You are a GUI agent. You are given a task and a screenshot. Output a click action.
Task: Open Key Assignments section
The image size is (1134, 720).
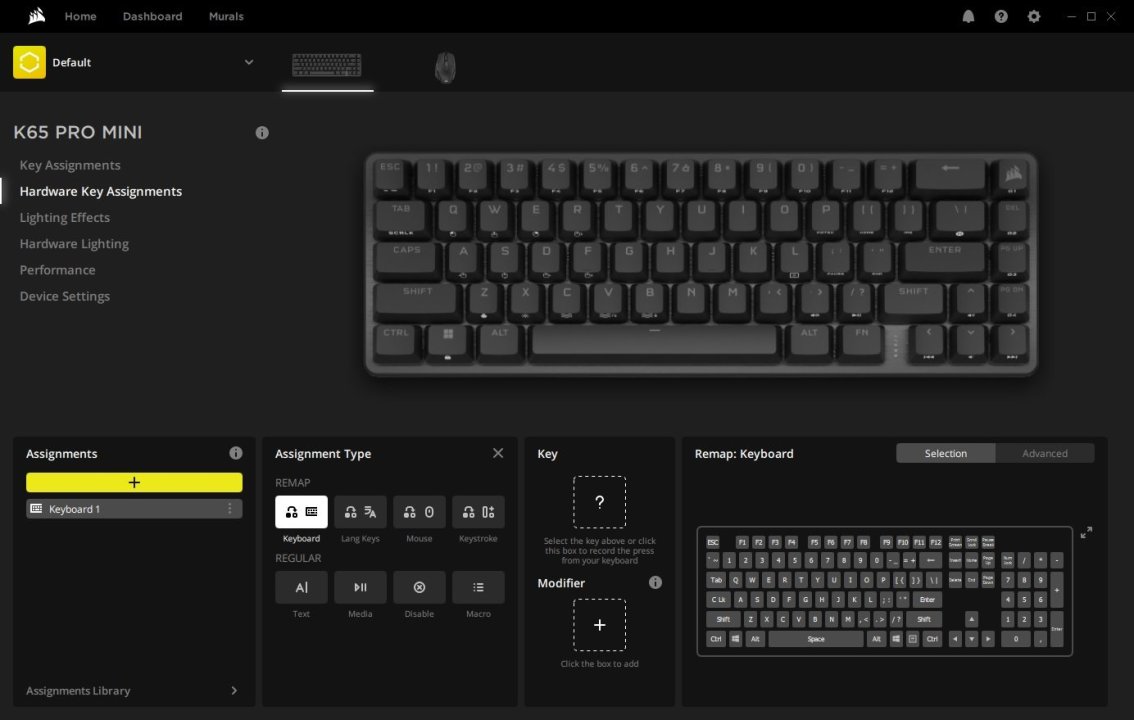coord(70,165)
